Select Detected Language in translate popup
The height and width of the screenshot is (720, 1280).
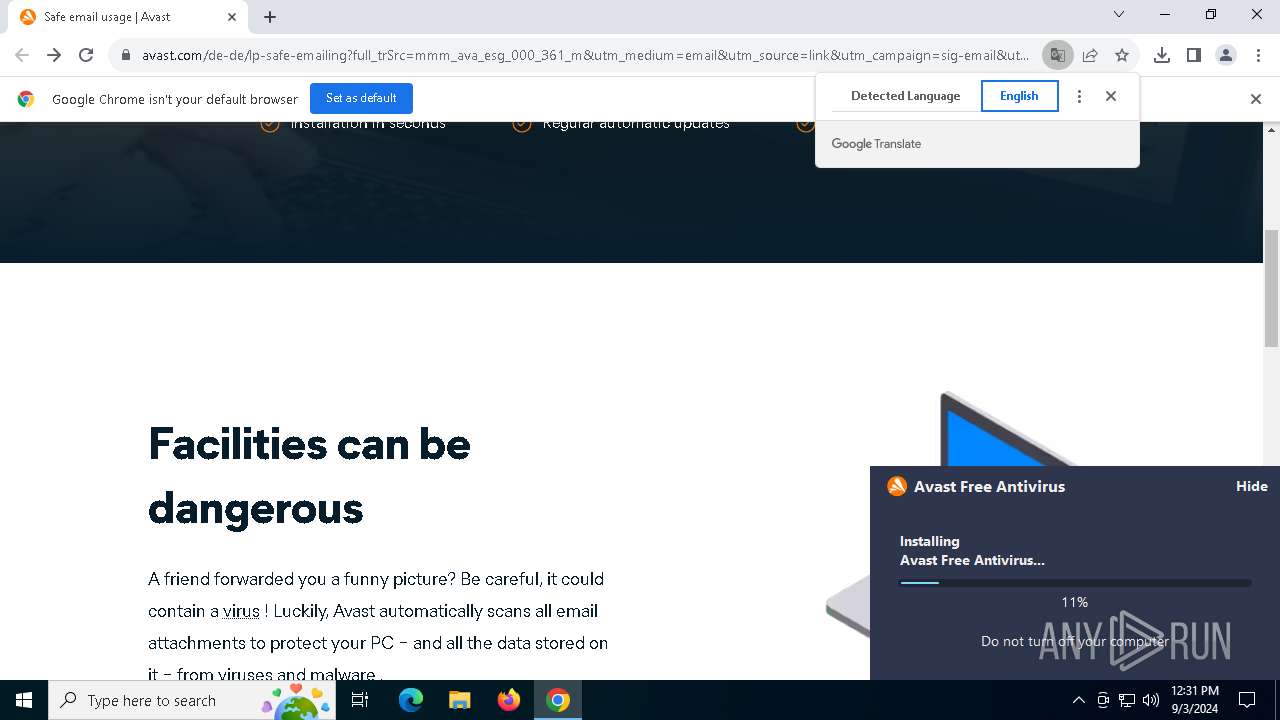click(905, 96)
